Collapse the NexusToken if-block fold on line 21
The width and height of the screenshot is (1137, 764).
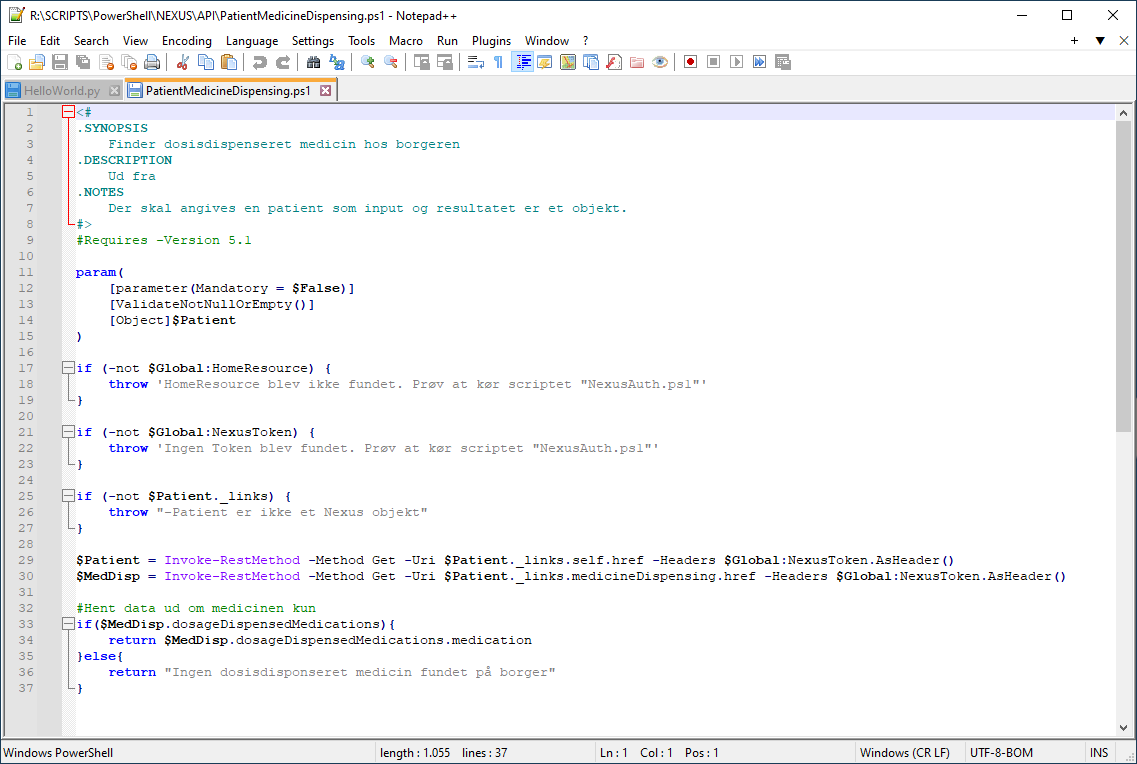tap(68, 431)
